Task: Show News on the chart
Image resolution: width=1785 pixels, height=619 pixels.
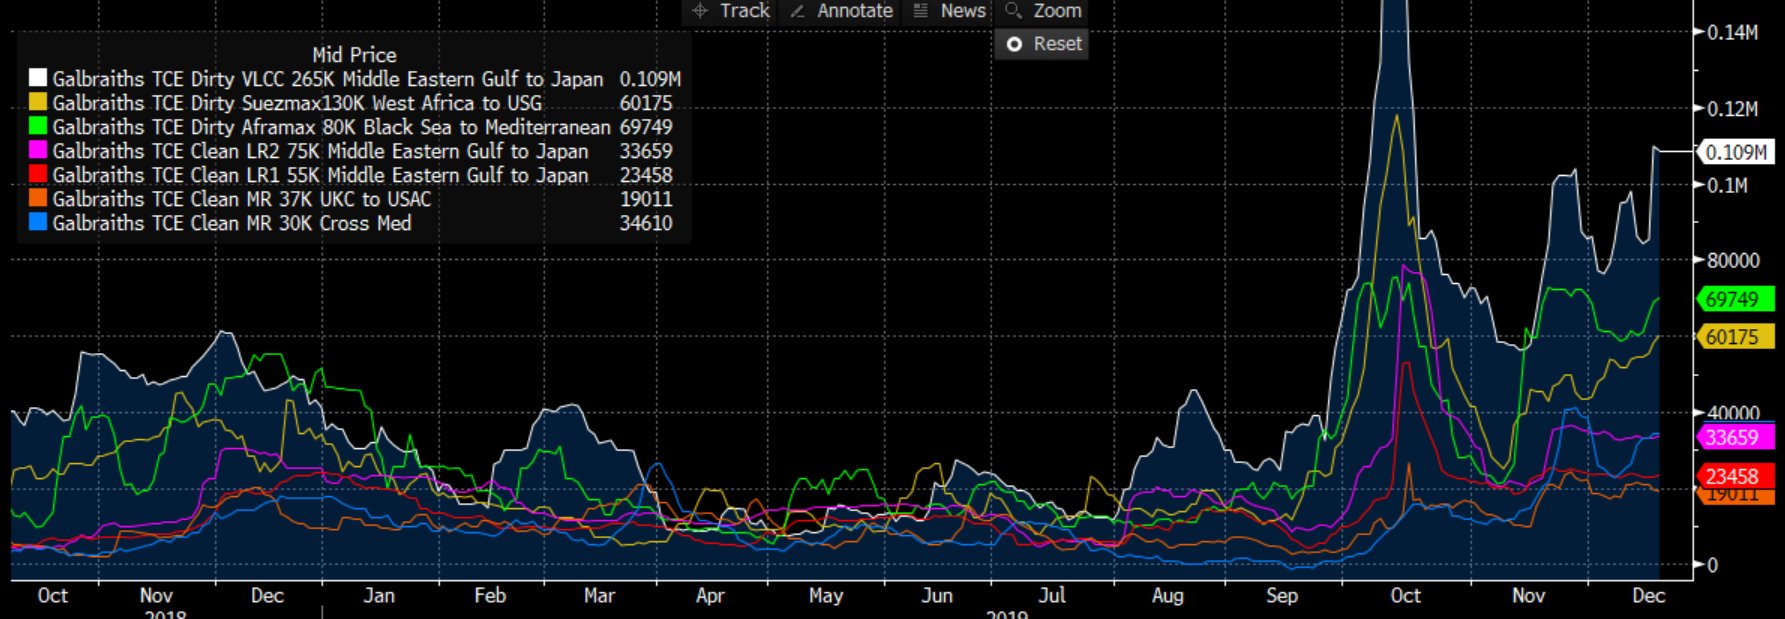Action: click(x=963, y=11)
